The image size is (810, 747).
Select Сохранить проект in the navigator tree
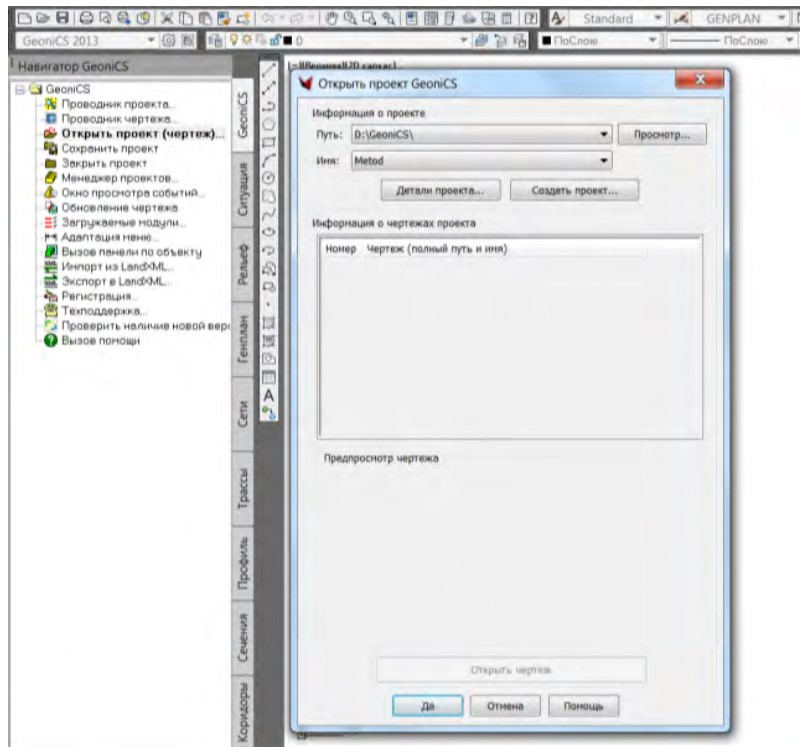point(110,149)
